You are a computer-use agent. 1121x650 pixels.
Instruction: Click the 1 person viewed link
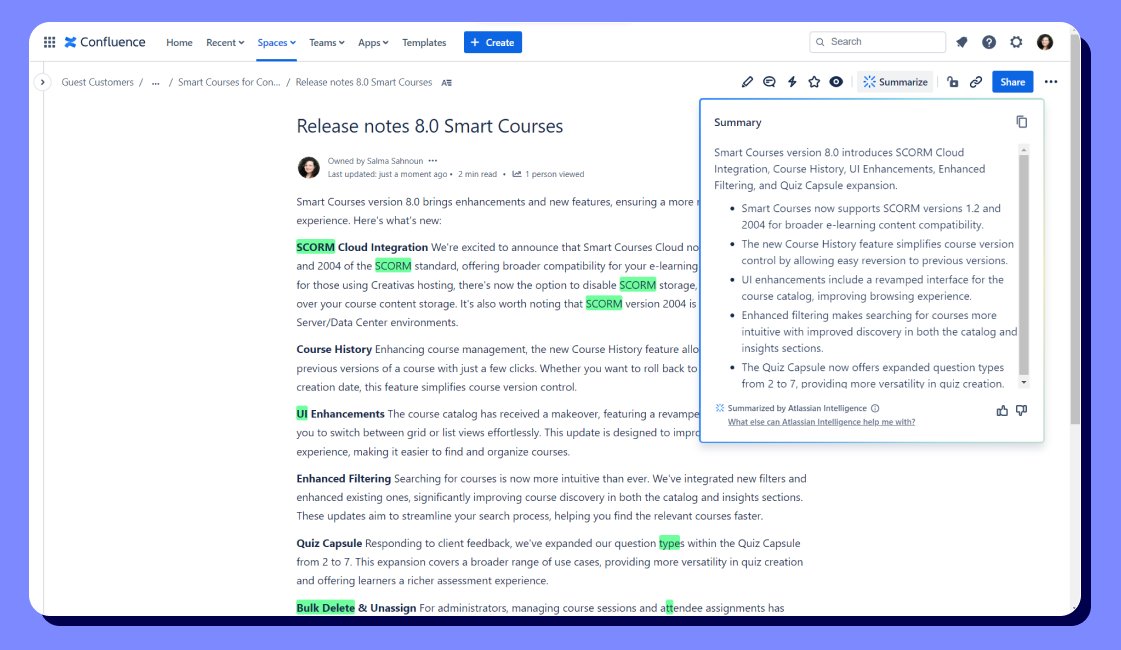coord(555,174)
